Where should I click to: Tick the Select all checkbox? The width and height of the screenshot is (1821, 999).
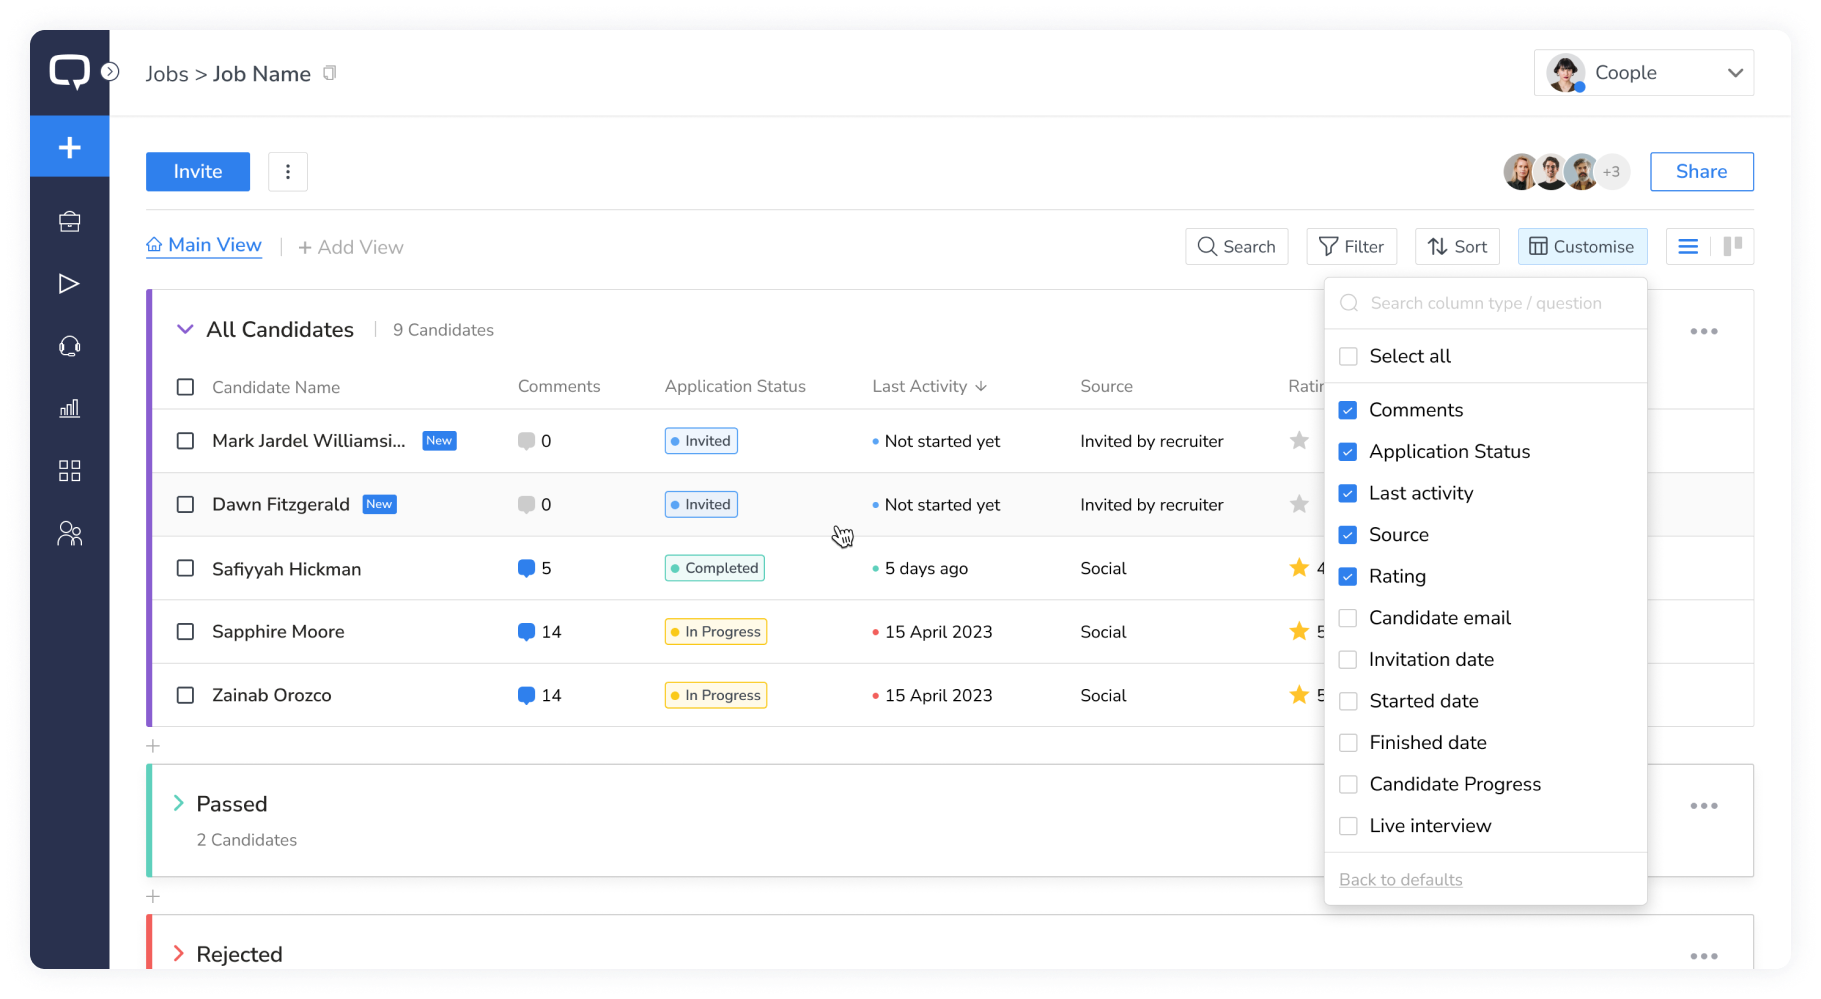tap(1348, 356)
